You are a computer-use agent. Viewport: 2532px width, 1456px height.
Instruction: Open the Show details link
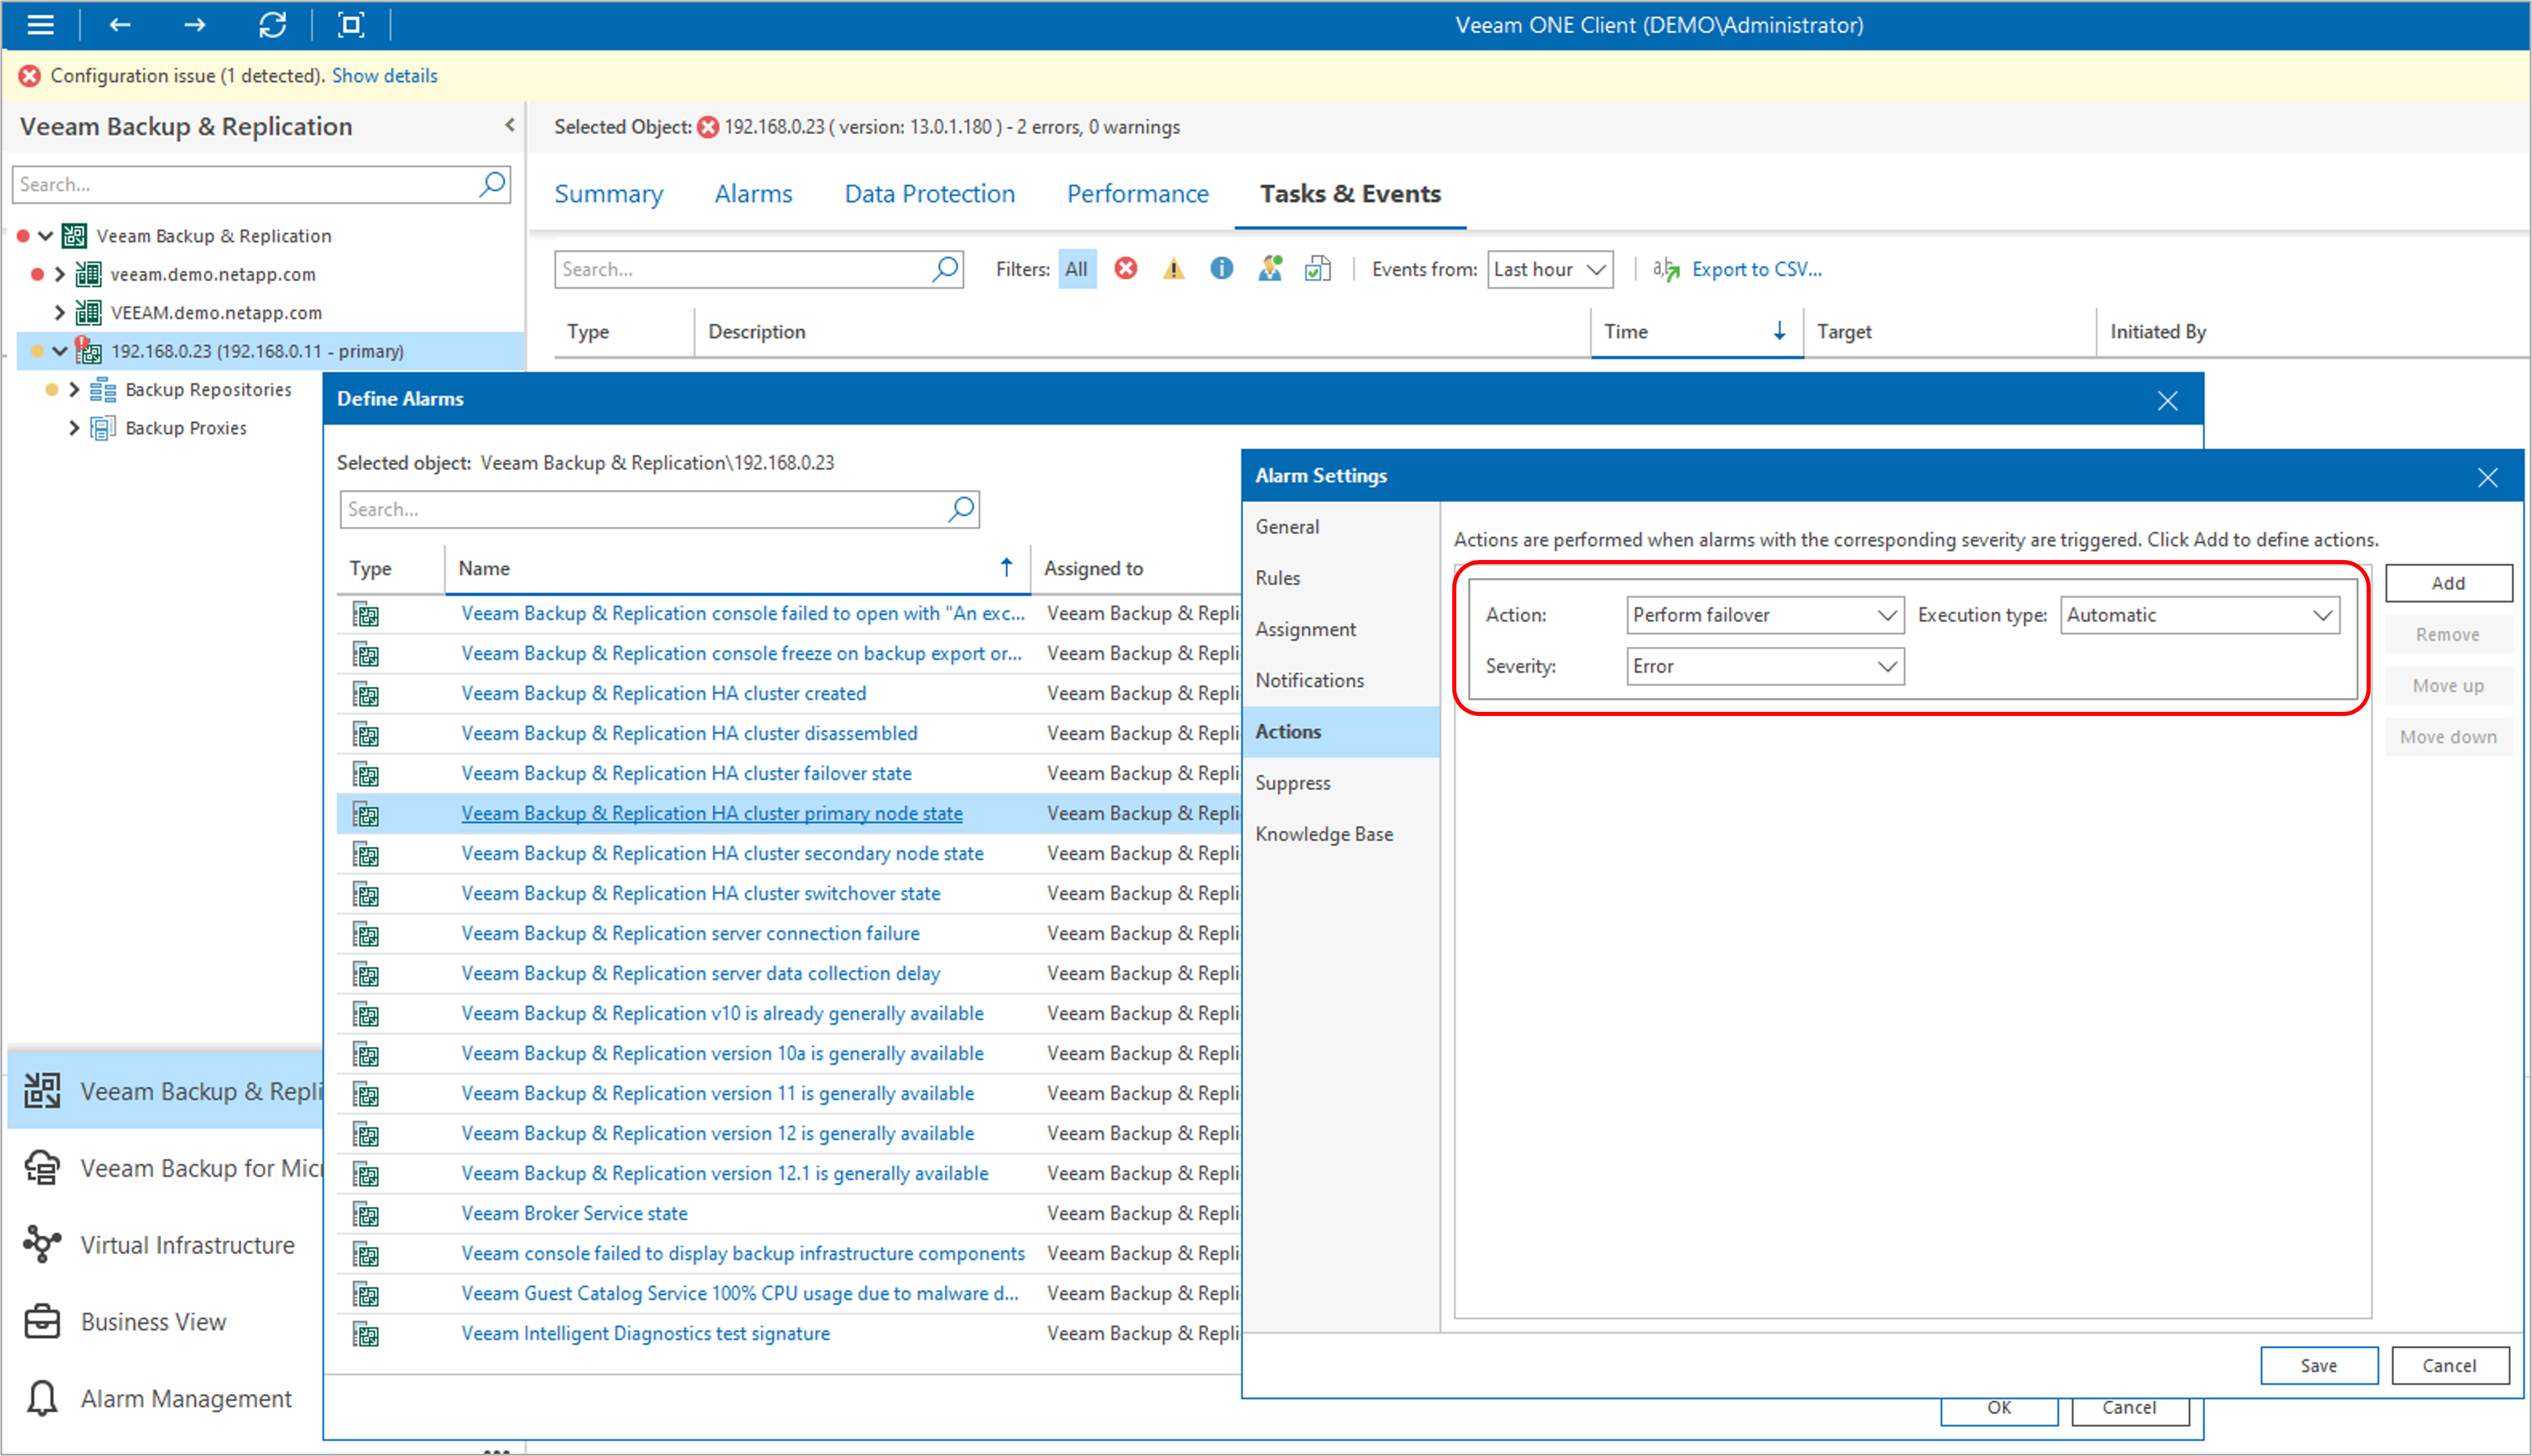click(384, 76)
